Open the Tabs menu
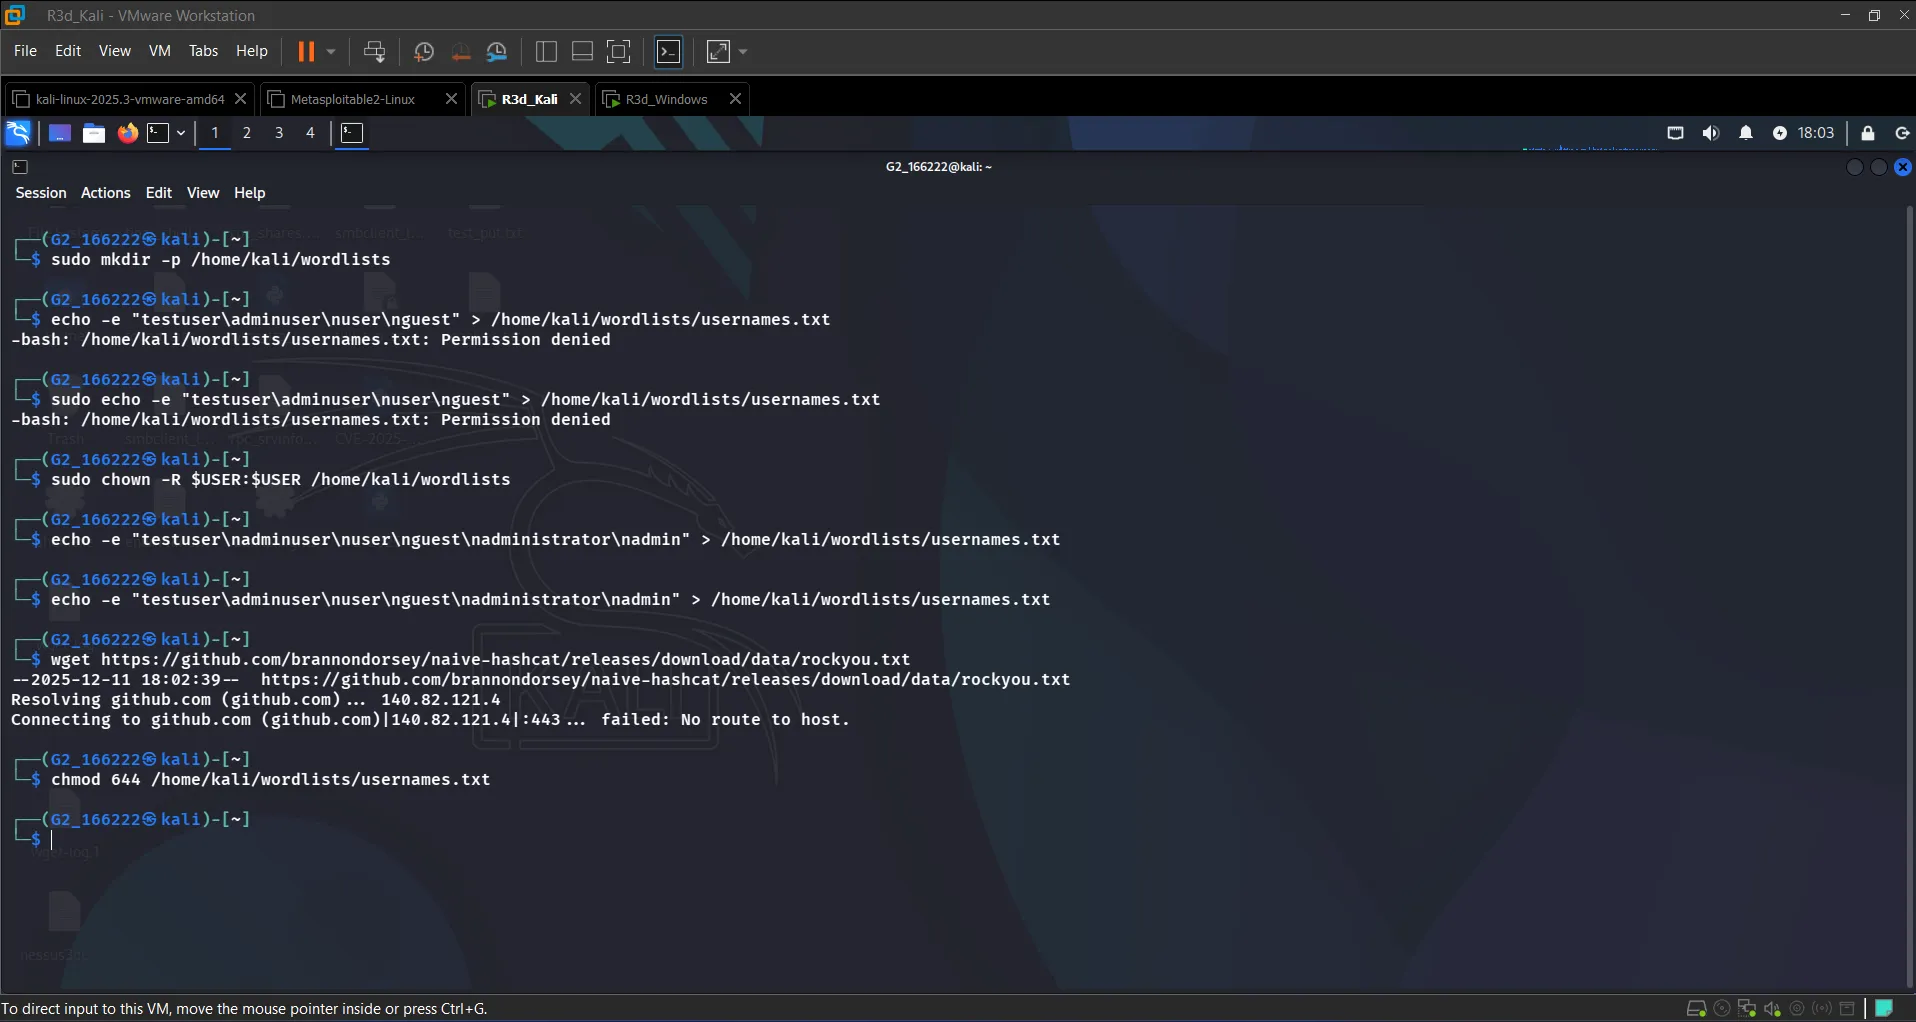The width and height of the screenshot is (1916, 1022). click(x=203, y=51)
